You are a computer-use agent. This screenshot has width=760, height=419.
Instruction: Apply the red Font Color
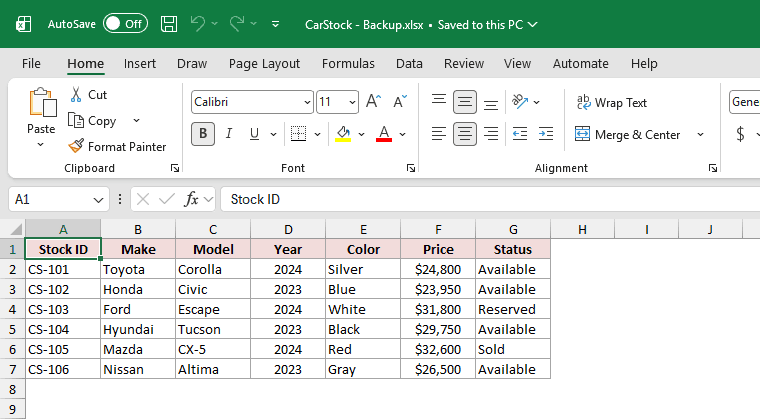coord(384,134)
